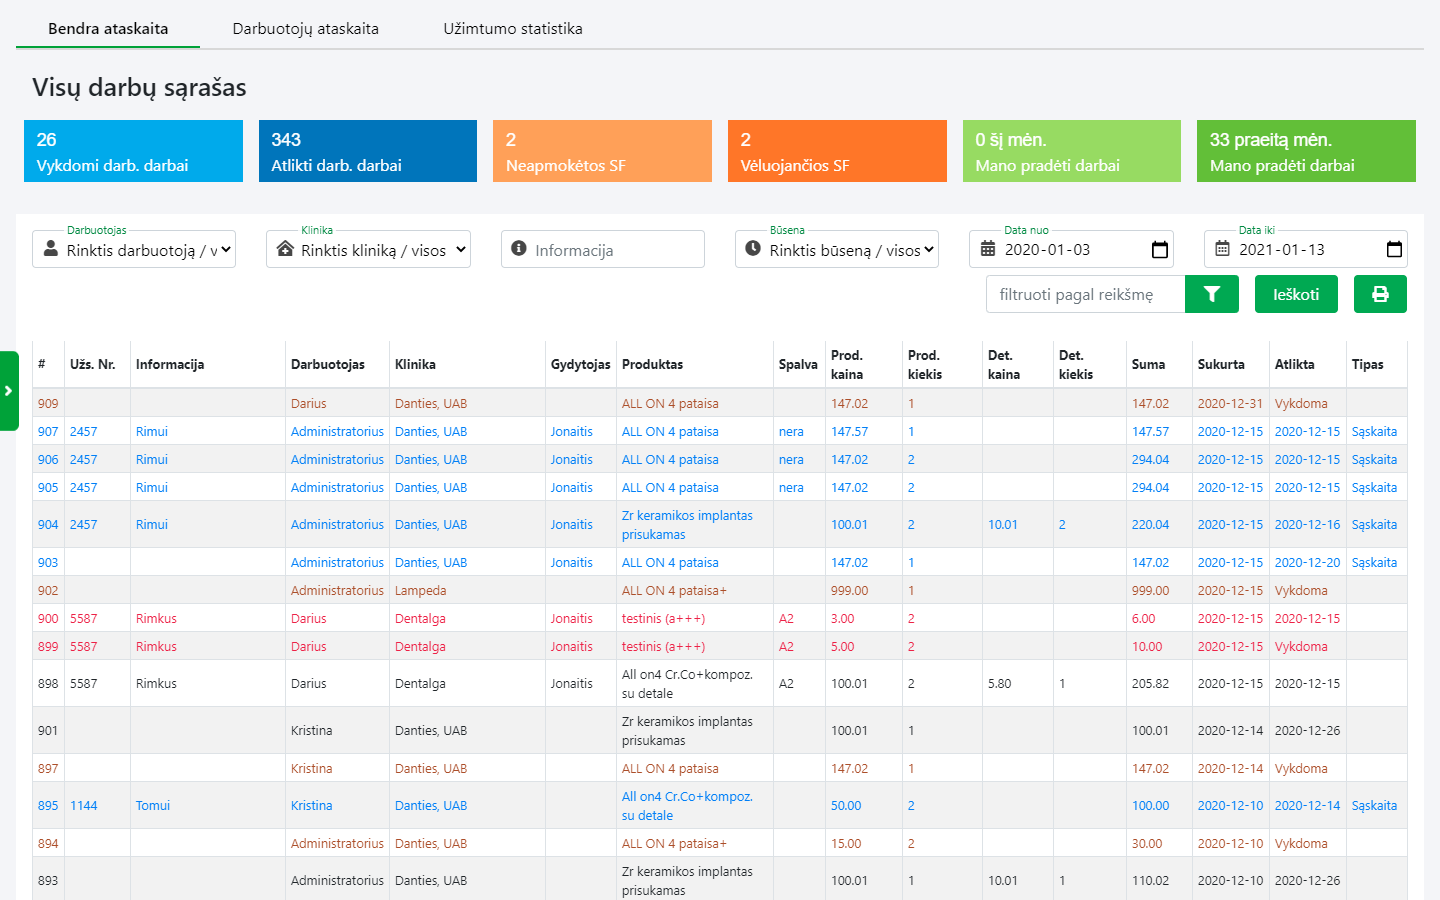Switch to Užimtumo statistika tab
The height and width of the screenshot is (900, 1440).
512,29
